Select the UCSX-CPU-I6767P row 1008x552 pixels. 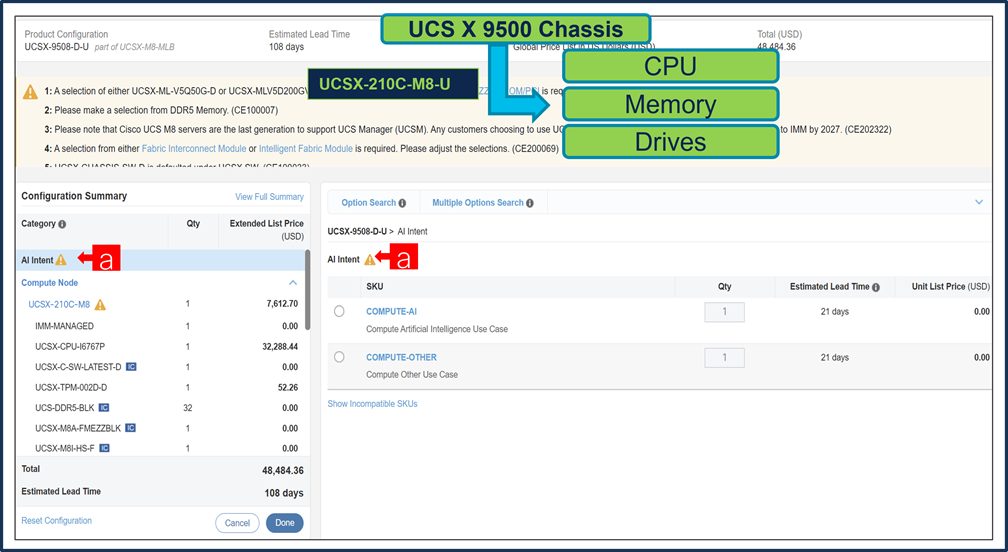click(160, 346)
